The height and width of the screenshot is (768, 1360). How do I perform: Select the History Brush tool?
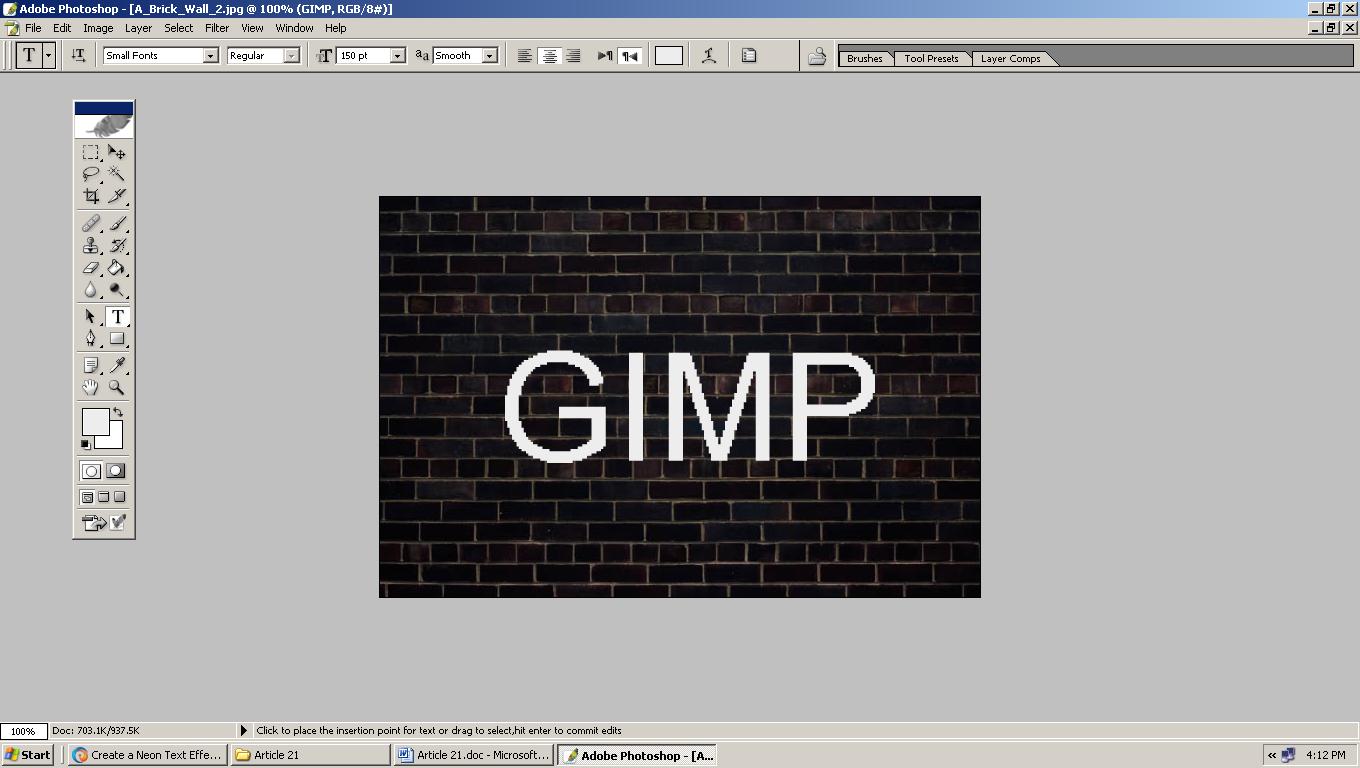coord(117,246)
